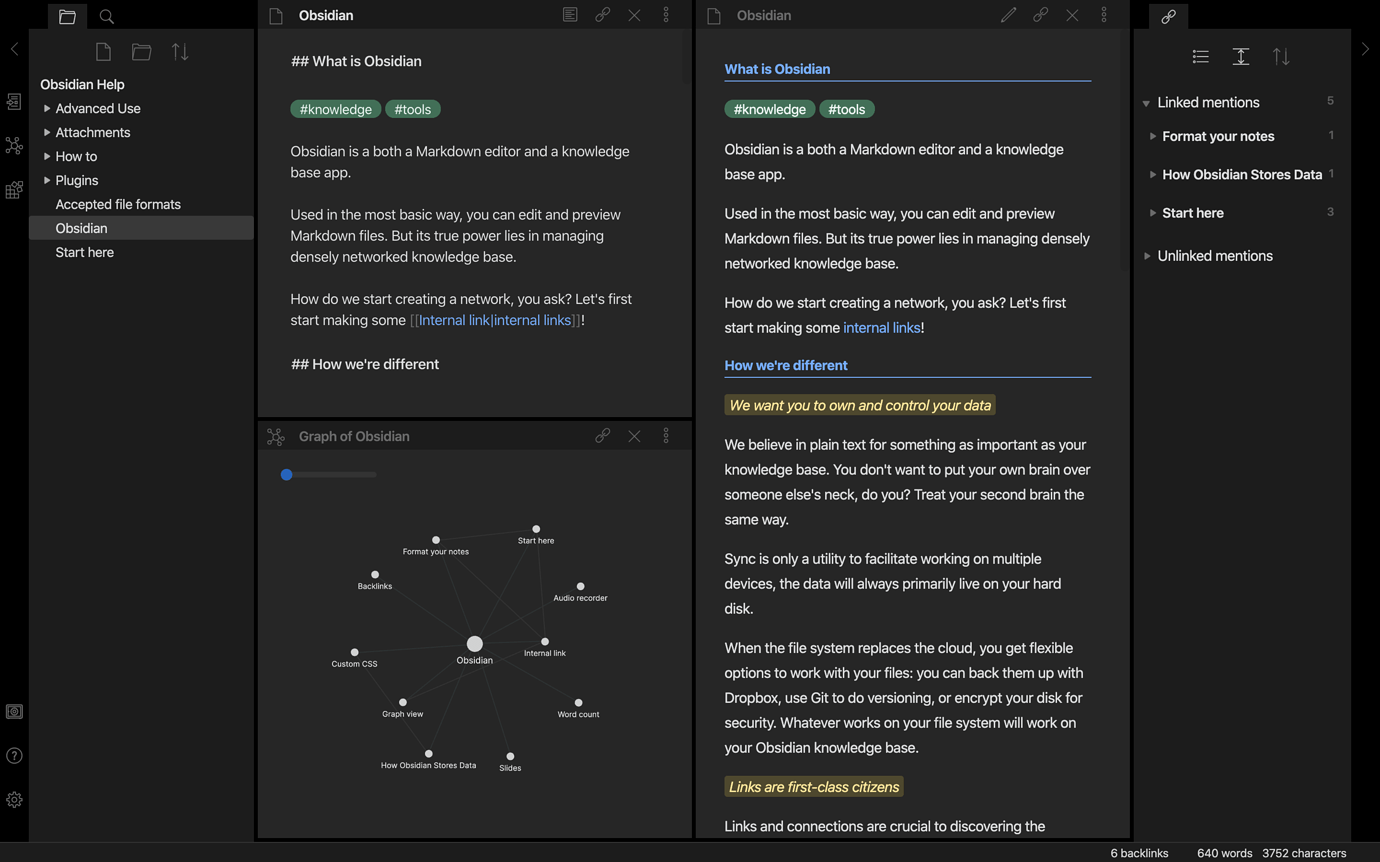Open the search tab icon
The width and height of the screenshot is (1380, 862).
pyautogui.click(x=107, y=16)
